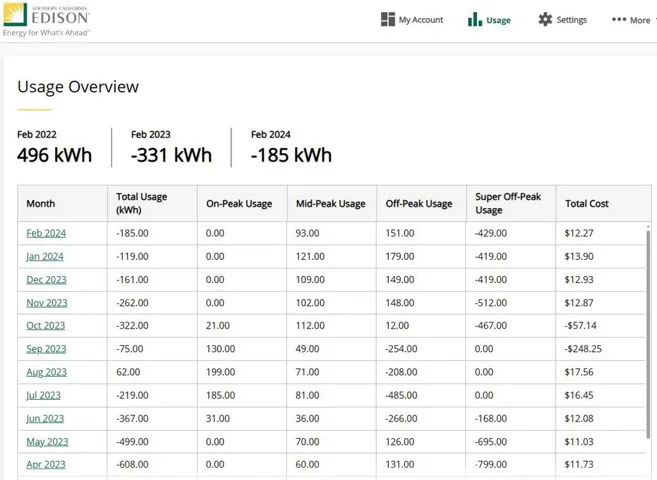Click the Super Off-Peak Usage column header
657x480 pixels.
pyautogui.click(x=511, y=204)
